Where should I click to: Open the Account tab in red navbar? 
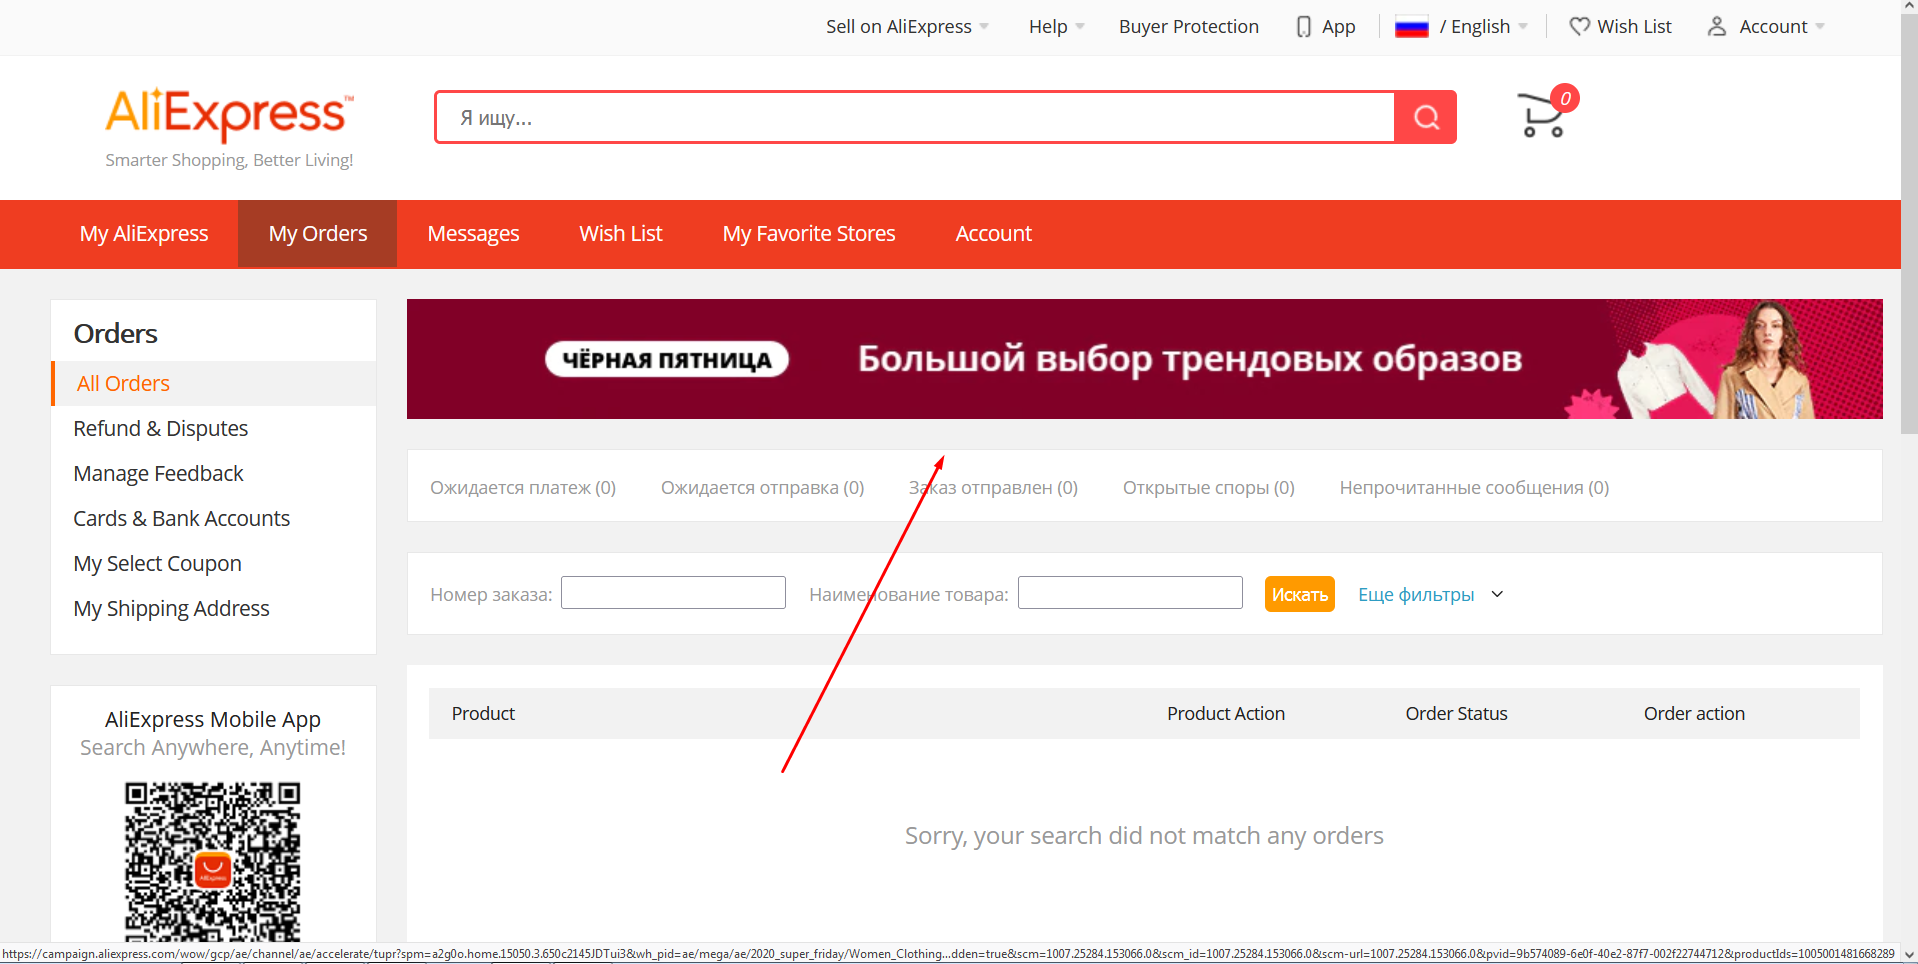(x=993, y=234)
